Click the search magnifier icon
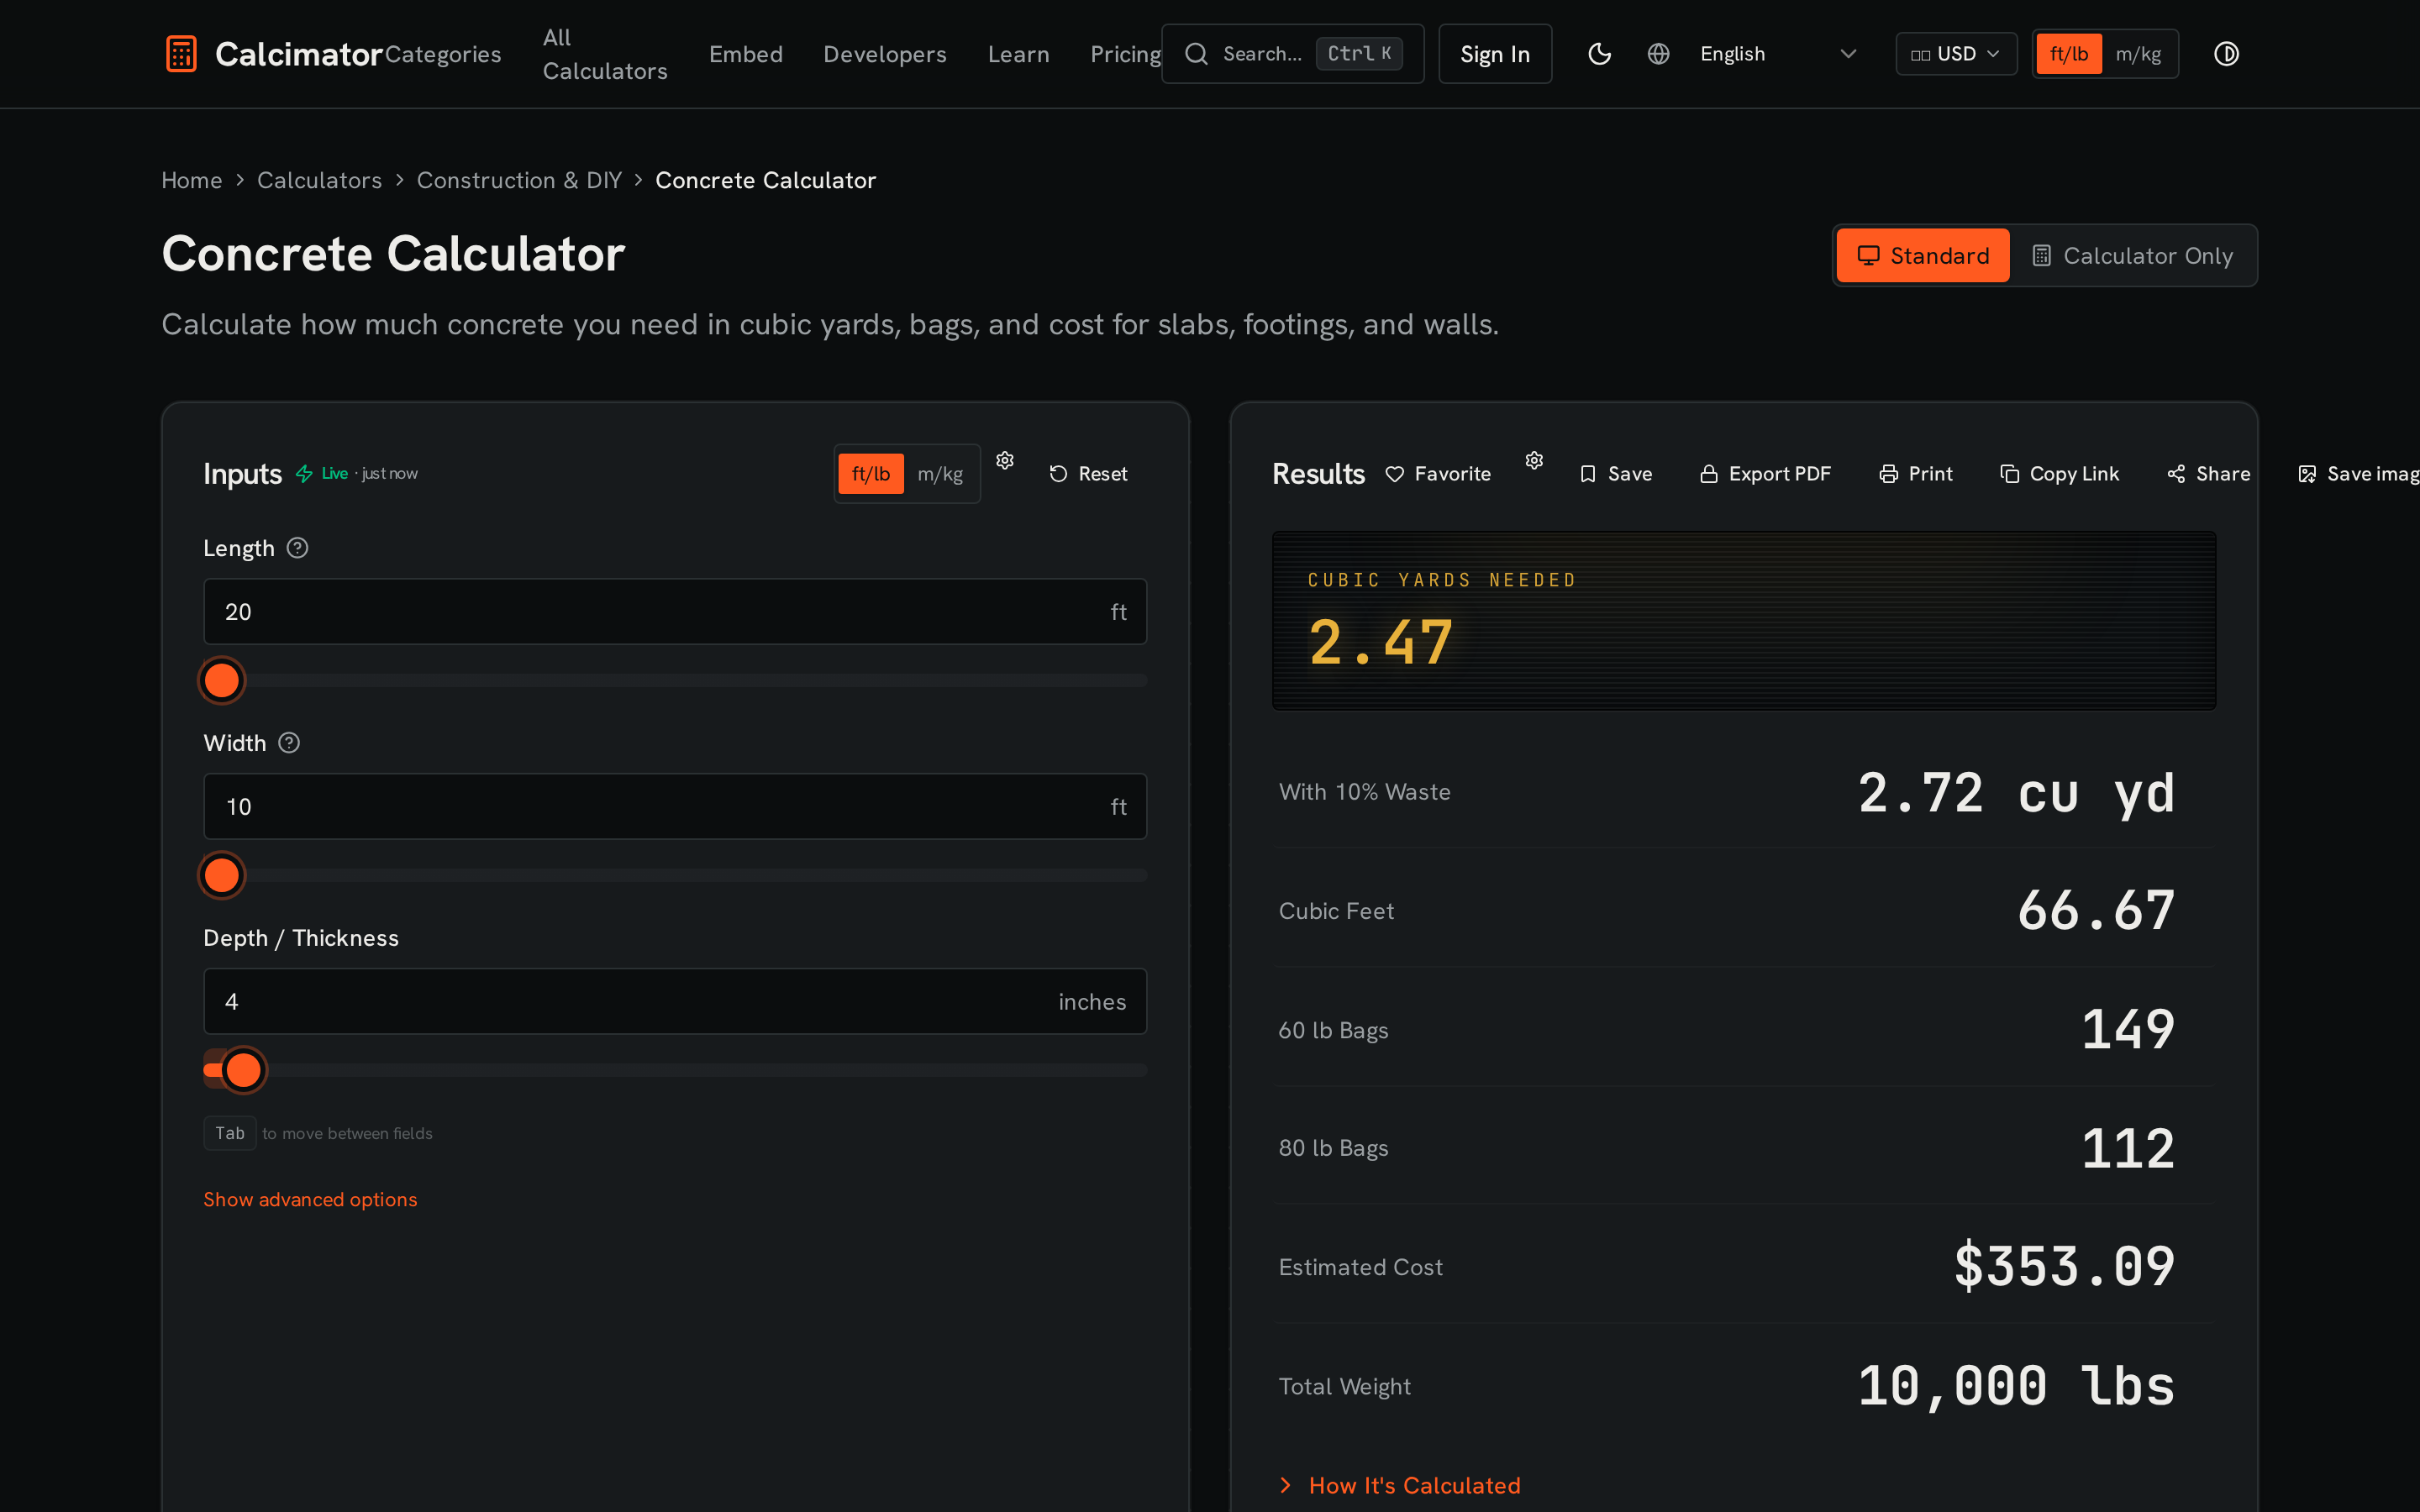This screenshot has height=1512, width=2420. pyautogui.click(x=1196, y=54)
